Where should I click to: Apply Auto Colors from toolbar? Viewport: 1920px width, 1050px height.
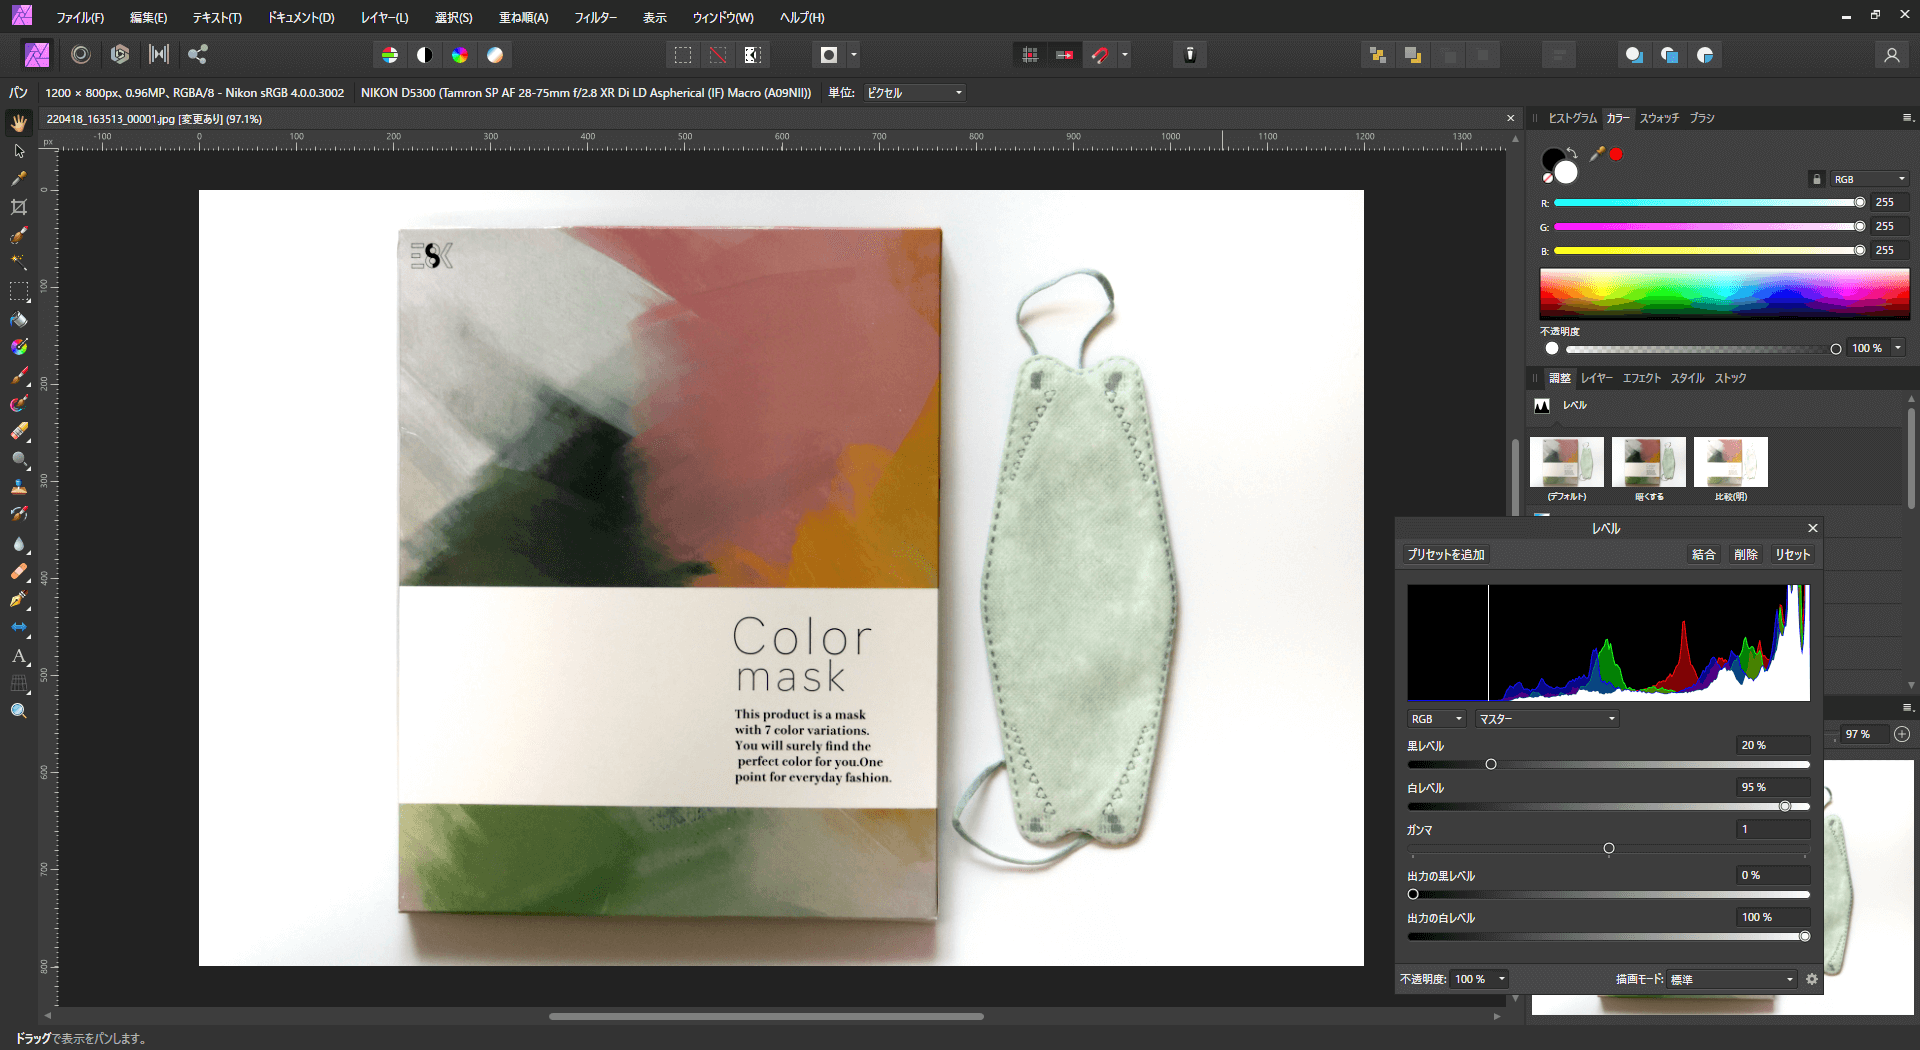pos(460,55)
